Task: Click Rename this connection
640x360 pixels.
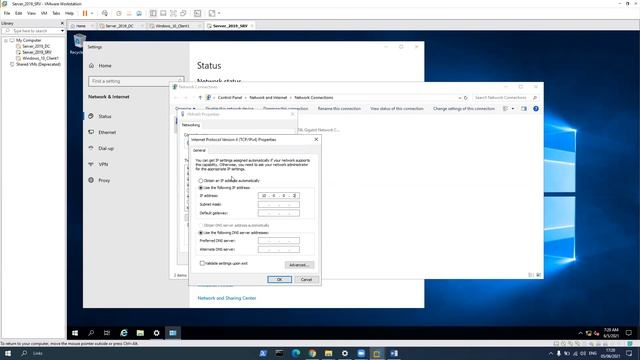Action: (x=339, y=109)
